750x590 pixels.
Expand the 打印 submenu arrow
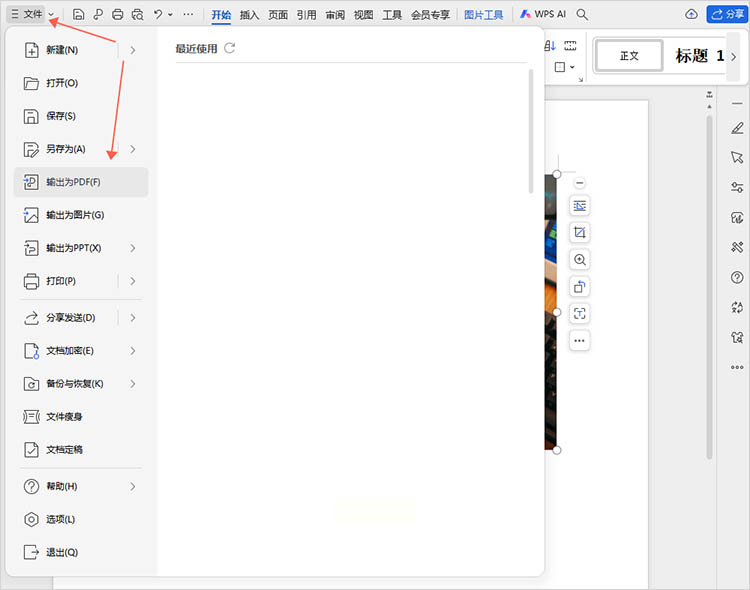132,281
